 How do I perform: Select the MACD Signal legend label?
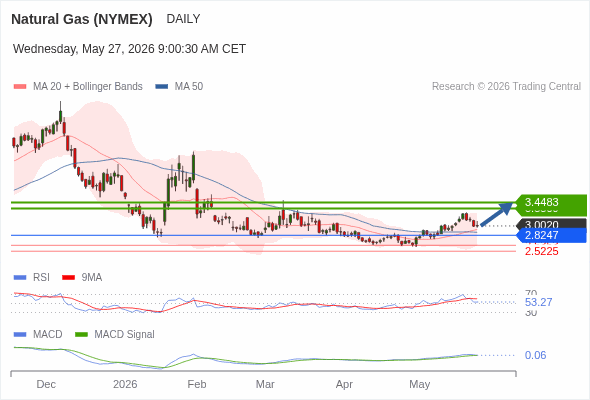point(125,335)
